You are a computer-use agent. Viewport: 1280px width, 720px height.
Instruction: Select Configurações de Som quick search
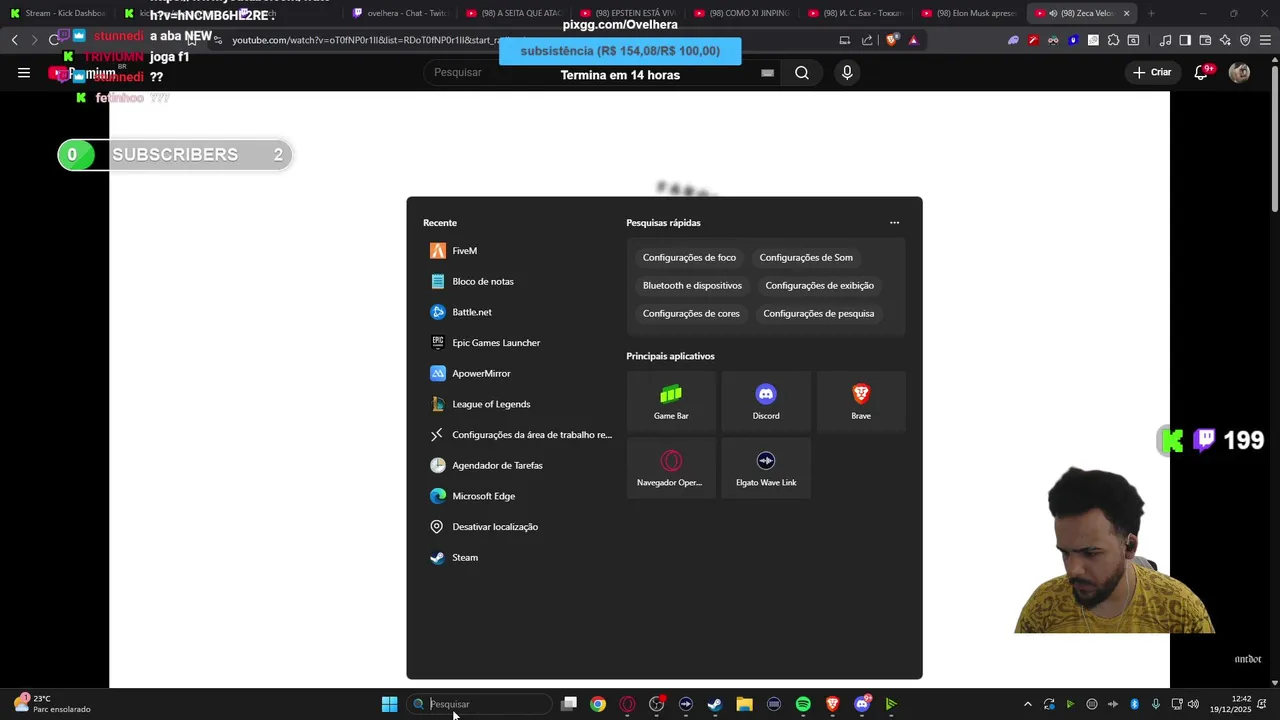coord(806,258)
